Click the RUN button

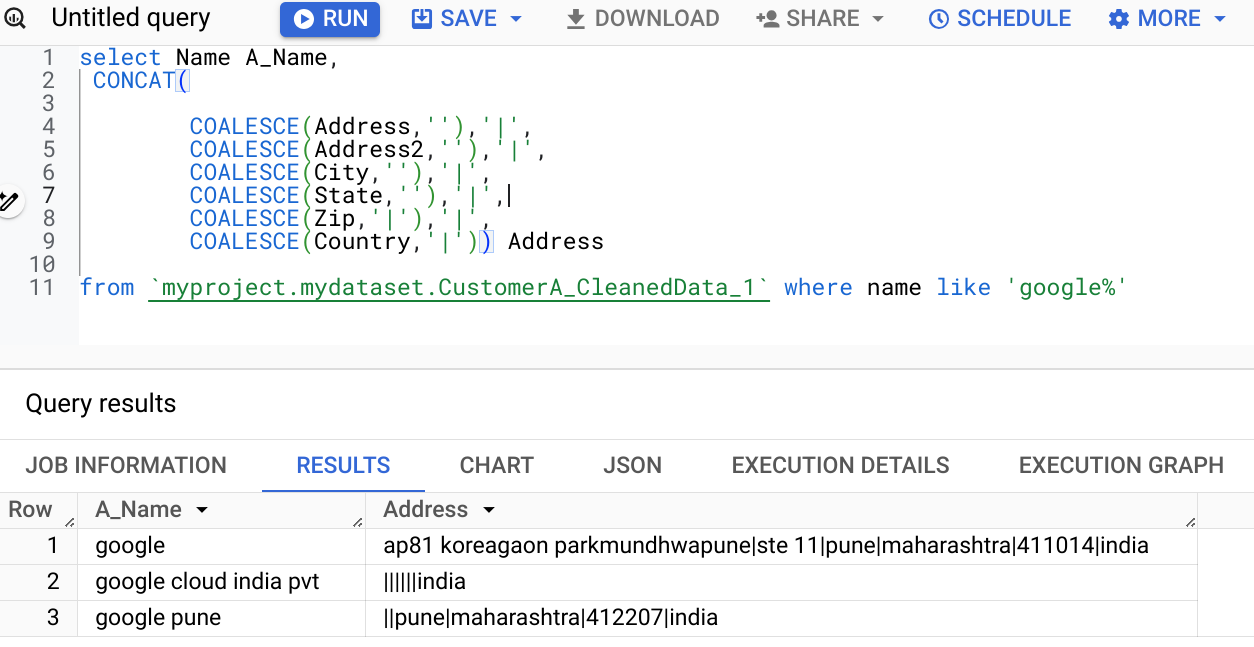pos(330,18)
